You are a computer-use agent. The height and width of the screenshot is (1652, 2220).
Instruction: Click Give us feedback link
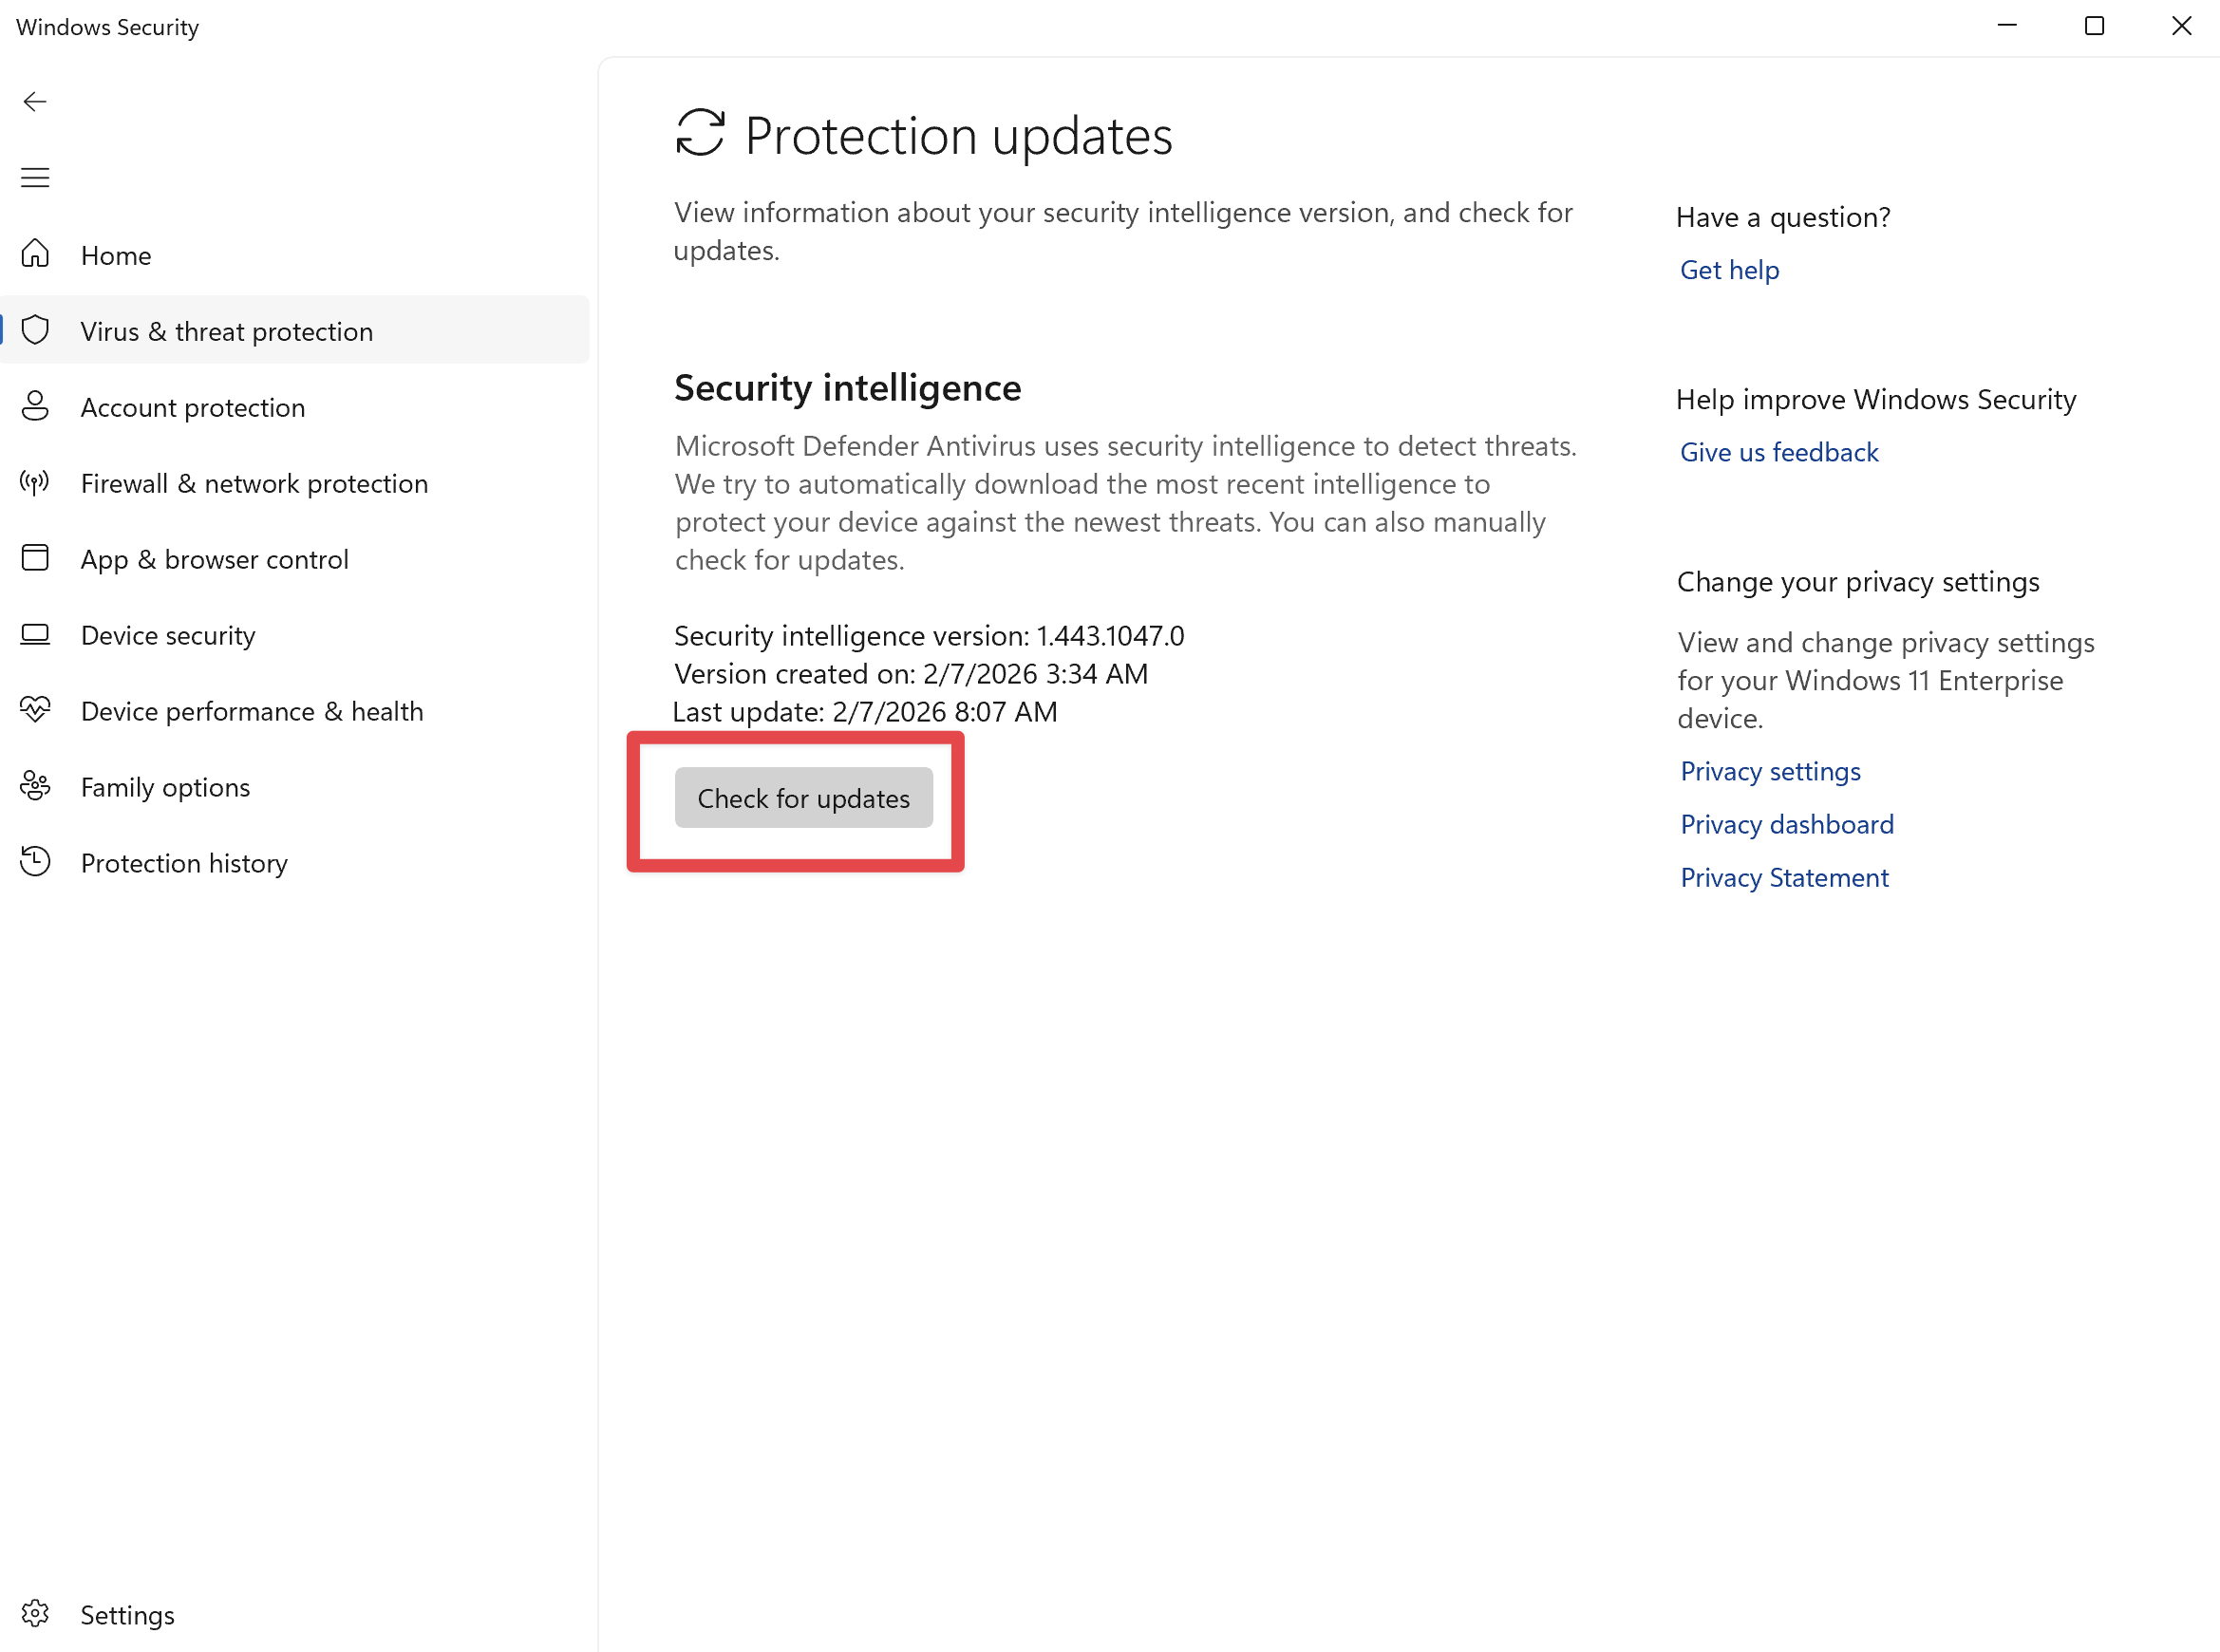pyautogui.click(x=1778, y=453)
